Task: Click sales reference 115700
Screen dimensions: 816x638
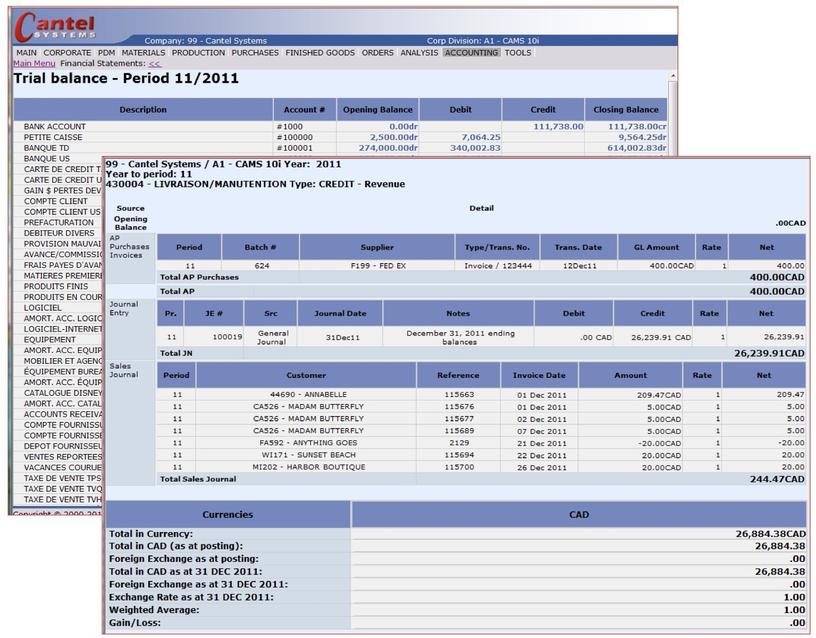Action: click(x=459, y=467)
